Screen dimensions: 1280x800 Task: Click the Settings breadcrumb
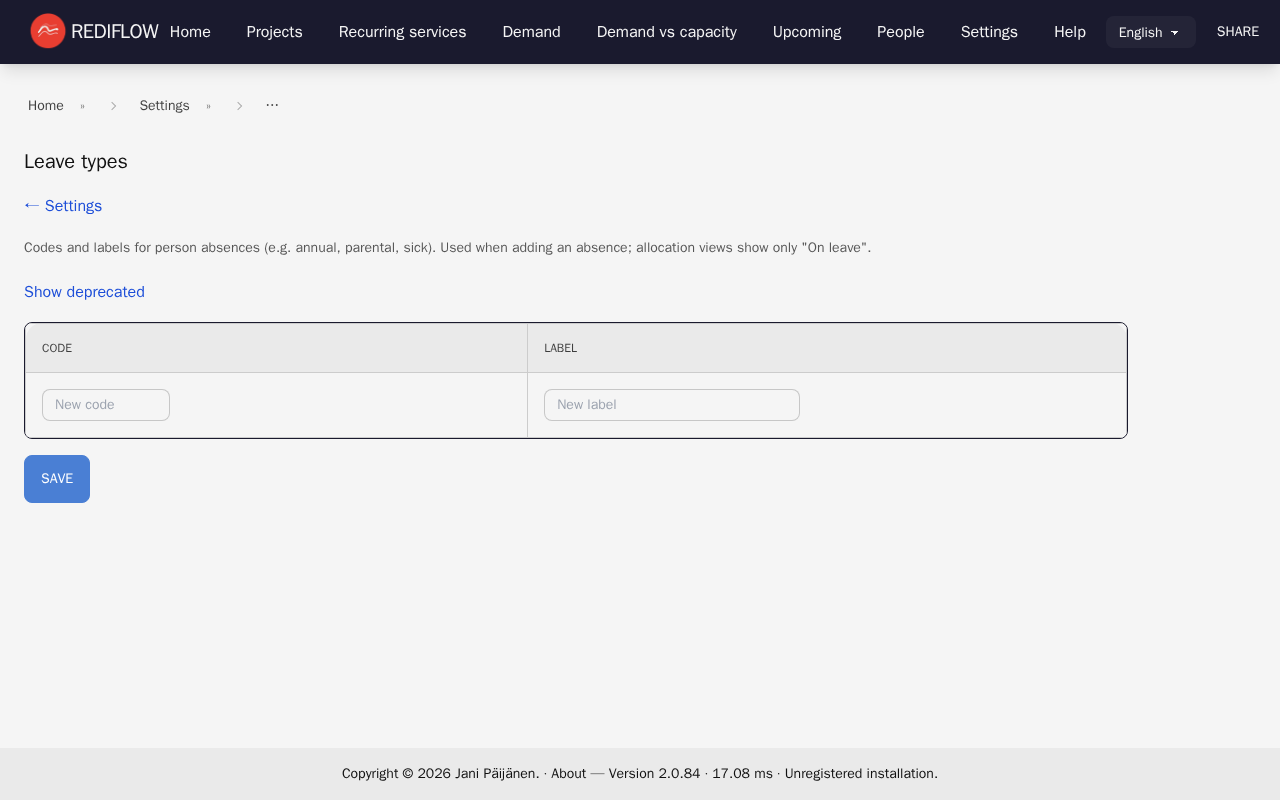164,106
